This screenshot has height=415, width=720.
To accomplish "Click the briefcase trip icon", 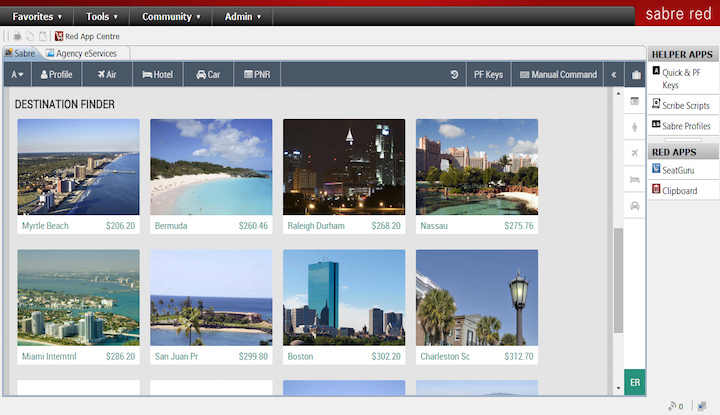I will click(x=636, y=75).
